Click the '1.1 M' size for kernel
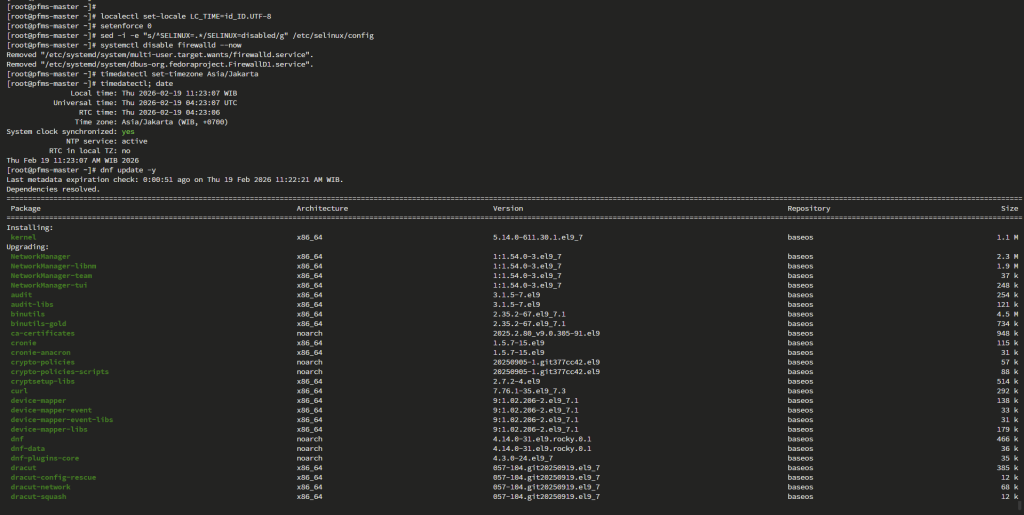The width and height of the screenshot is (1024, 515). pyautogui.click(x=1007, y=238)
